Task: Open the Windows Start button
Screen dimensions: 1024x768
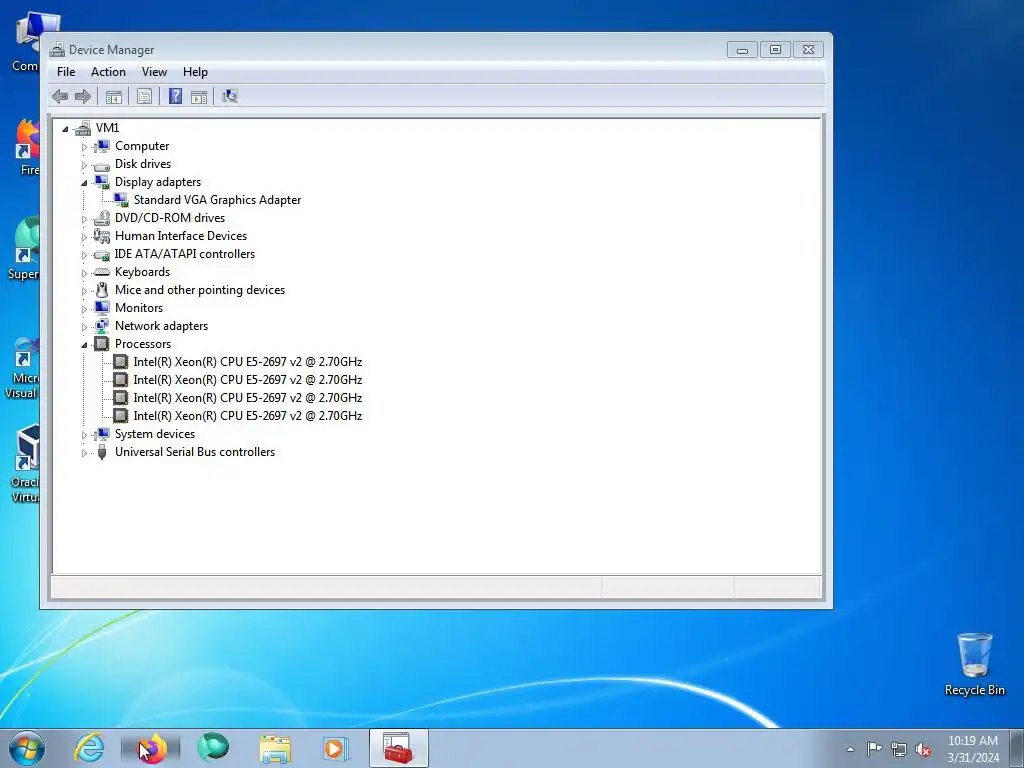Action: click(x=27, y=748)
